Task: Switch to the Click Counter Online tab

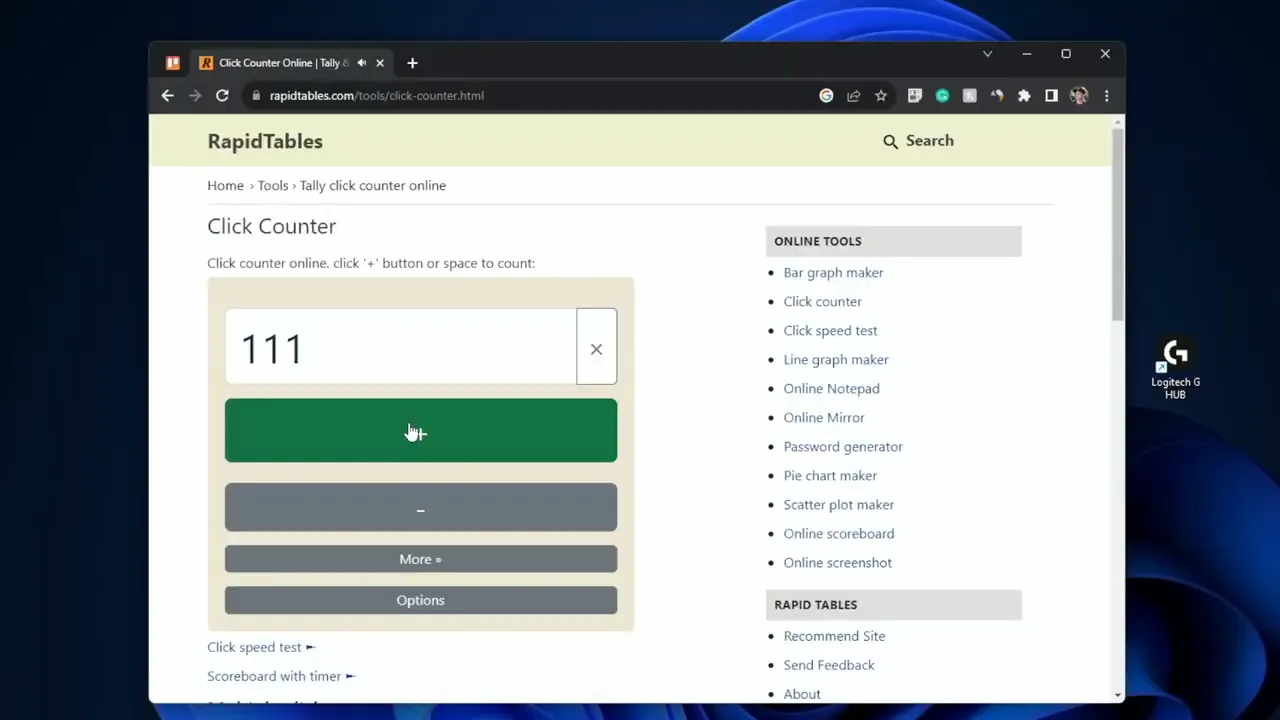Action: (x=283, y=63)
